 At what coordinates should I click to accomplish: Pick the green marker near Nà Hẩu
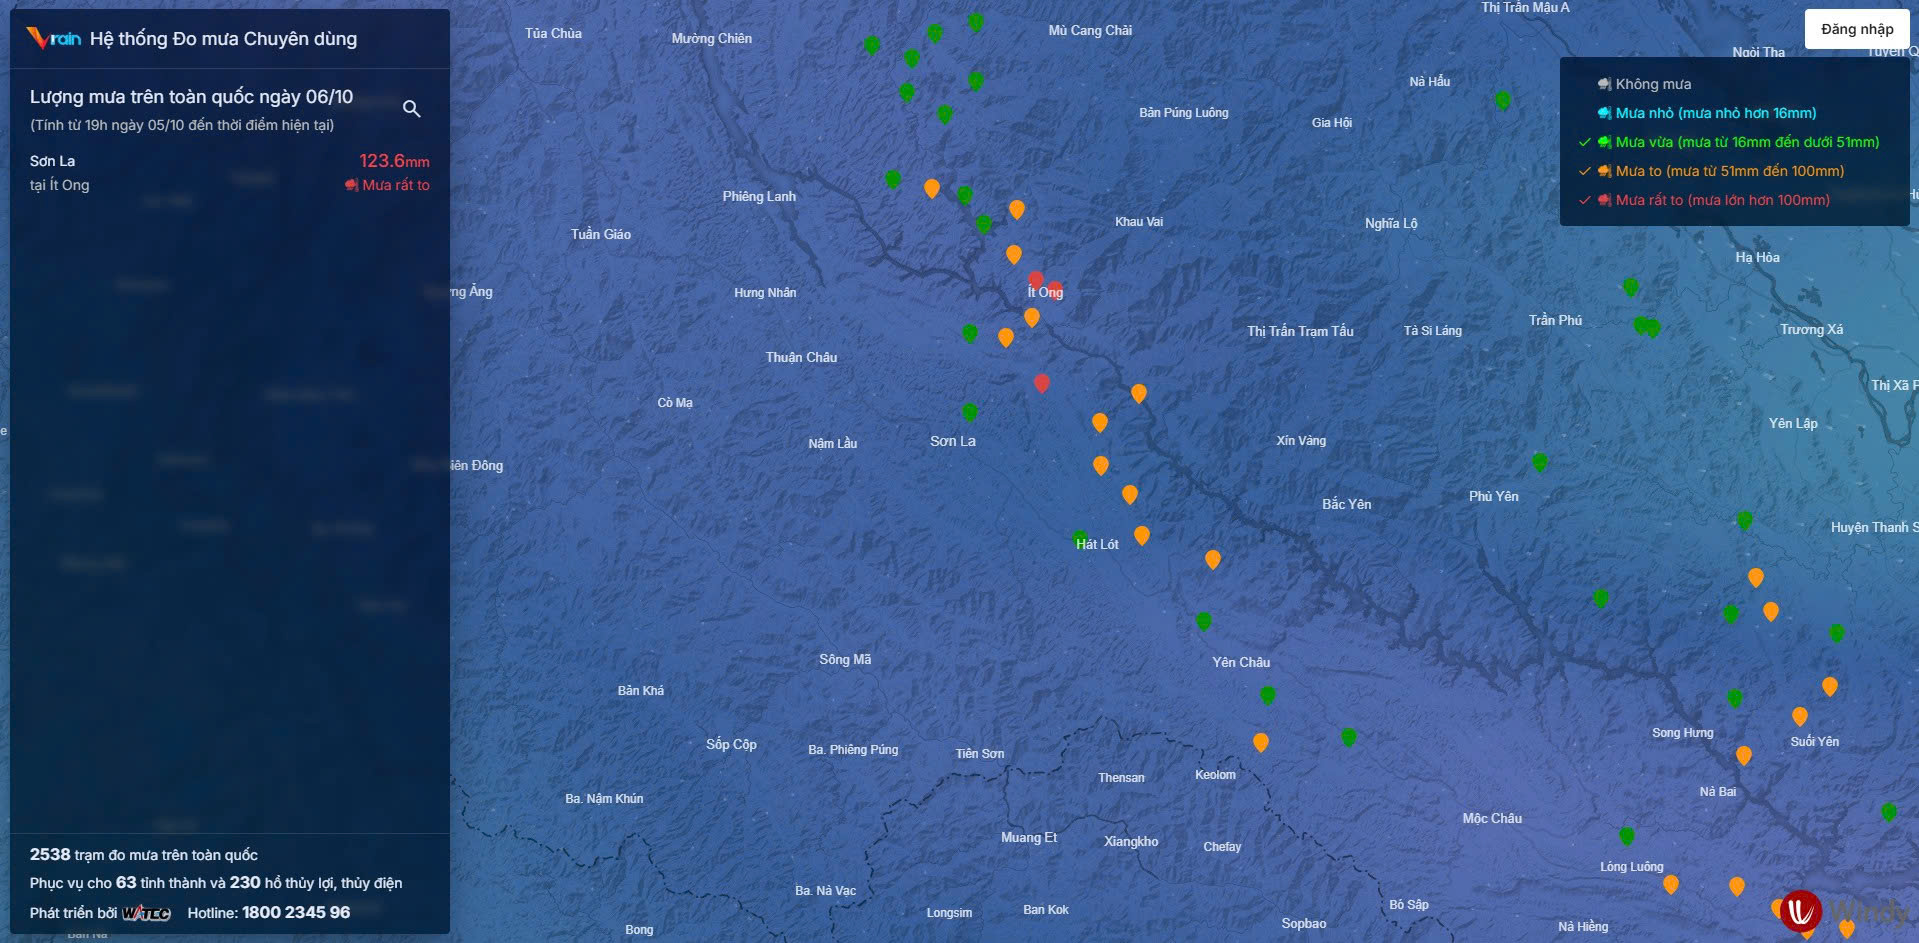coord(1502,100)
